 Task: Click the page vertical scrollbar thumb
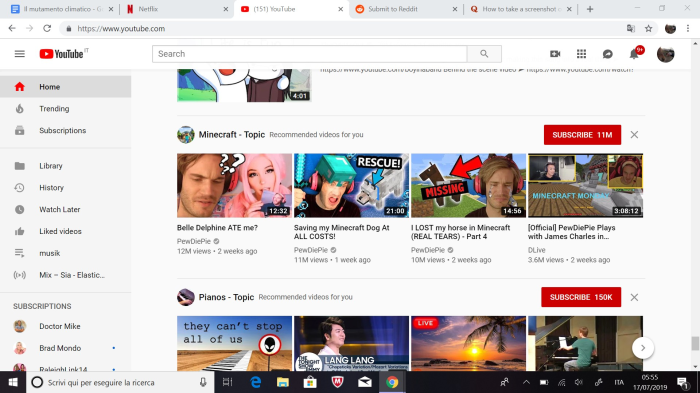point(695,344)
